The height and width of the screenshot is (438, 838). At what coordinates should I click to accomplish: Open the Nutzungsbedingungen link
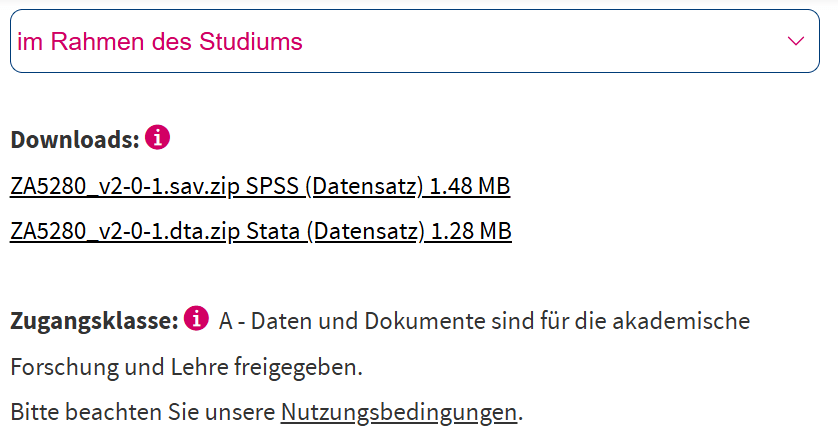pyautogui.click(x=398, y=412)
